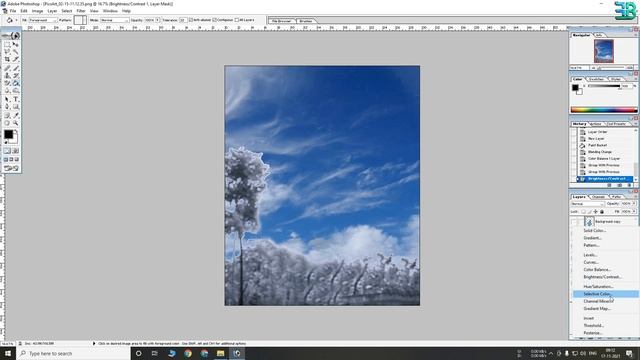
Task: Open the Filter menu
Action: 81,11
